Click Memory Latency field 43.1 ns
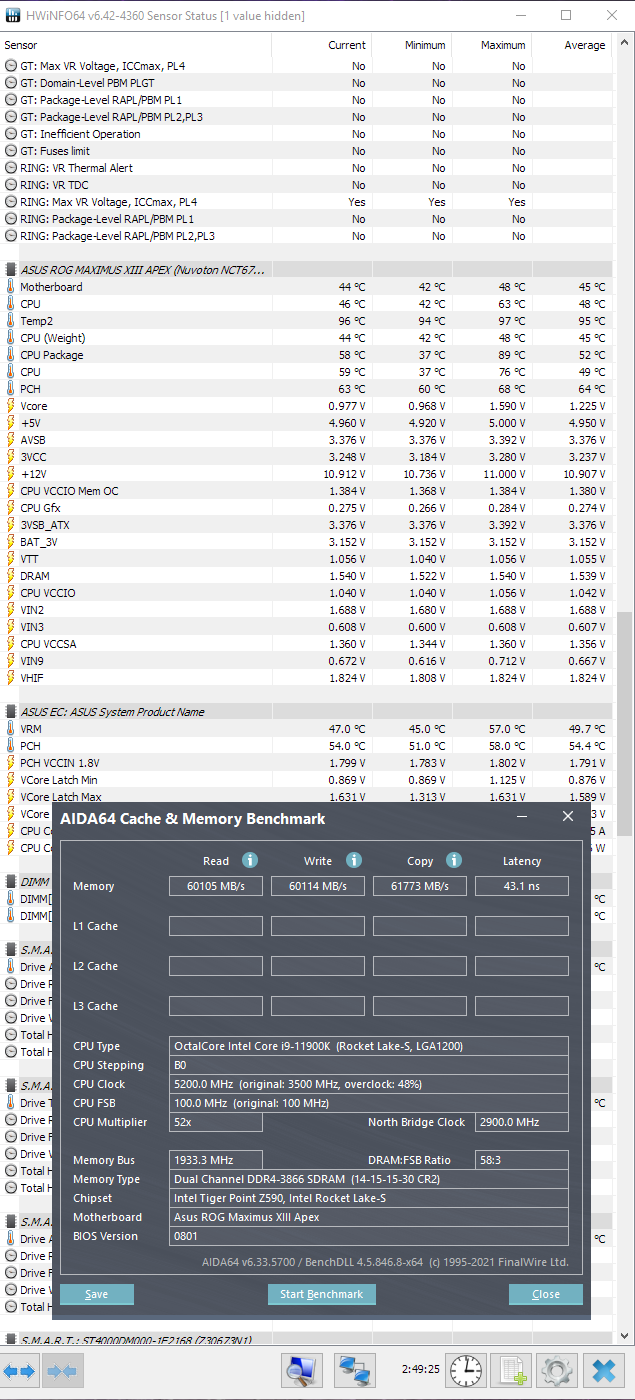635x1400 pixels. pyautogui.click(x=522, y=886)
